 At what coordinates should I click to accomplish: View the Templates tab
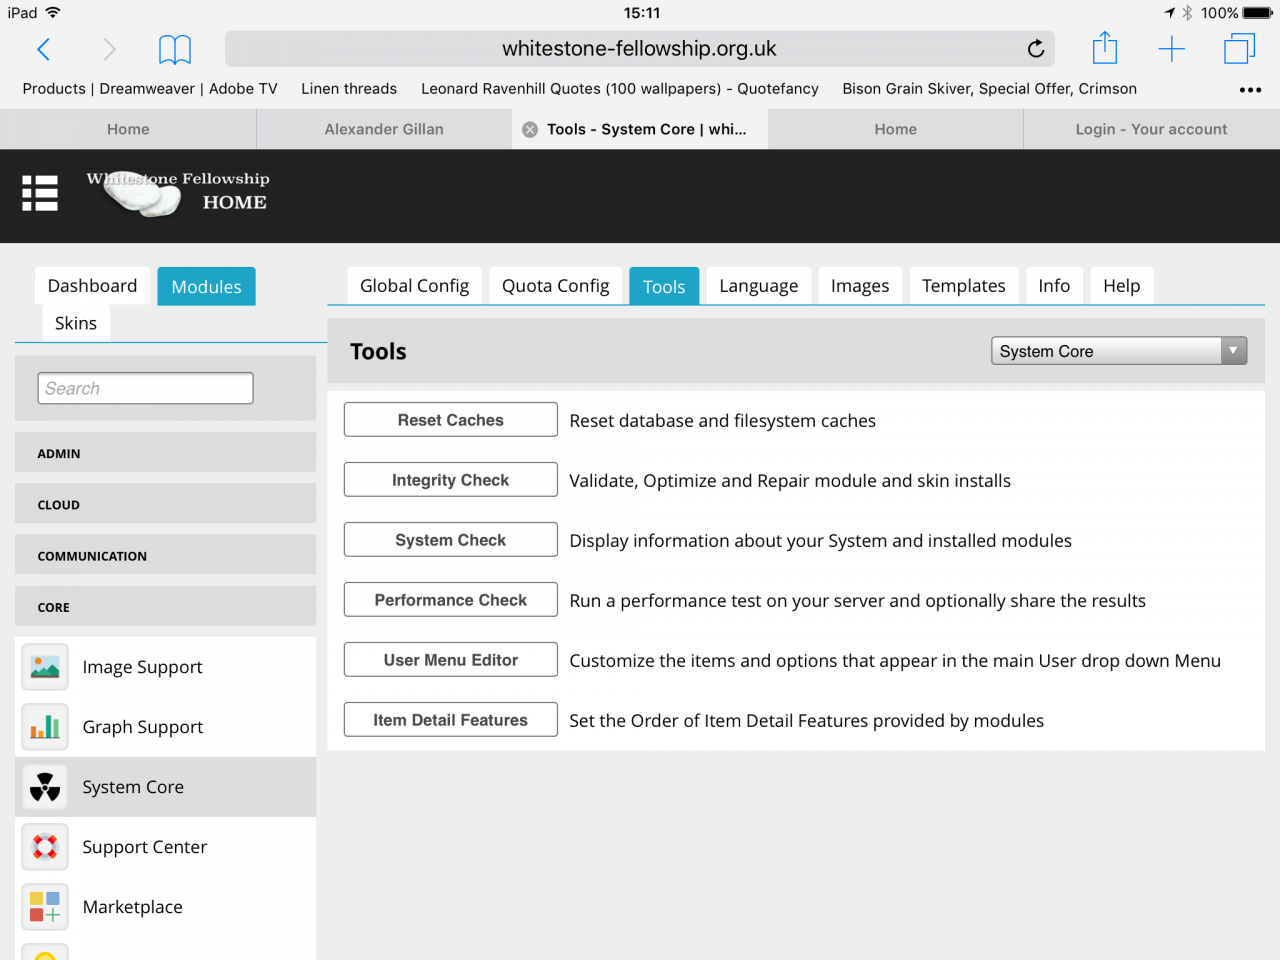pos(964,286)
